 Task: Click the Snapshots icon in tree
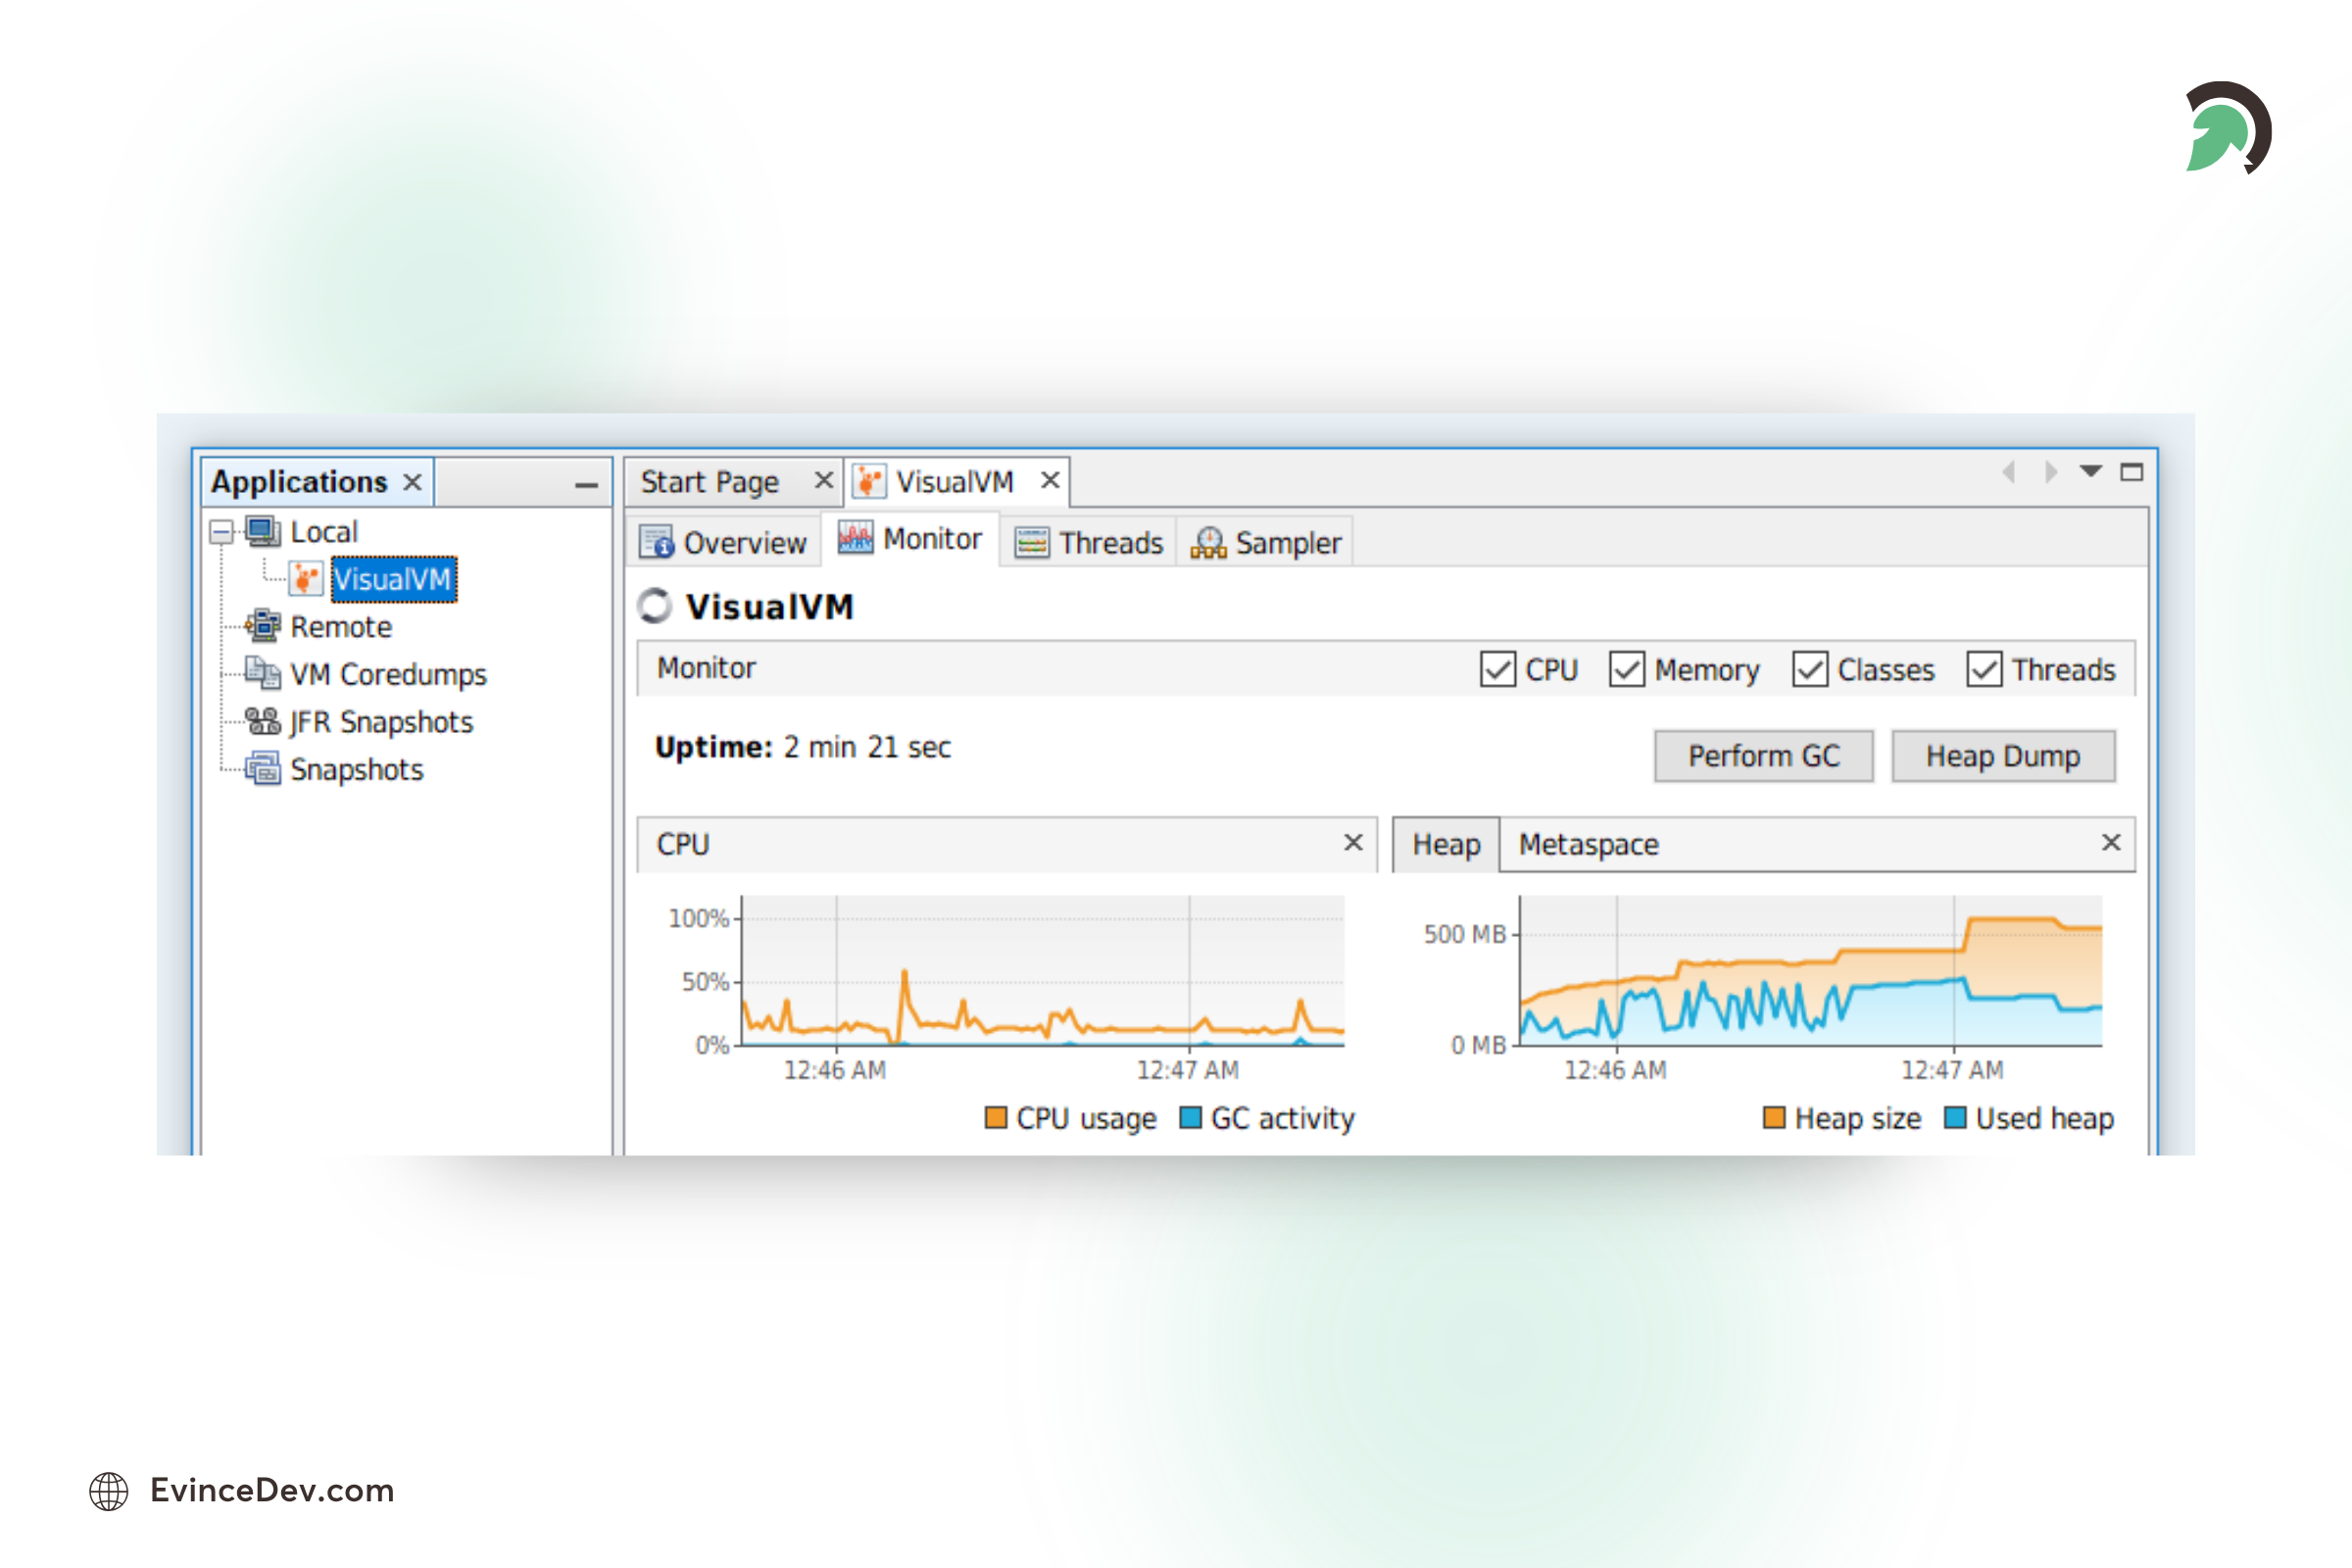pyautogui.click(x=263, y=769)
